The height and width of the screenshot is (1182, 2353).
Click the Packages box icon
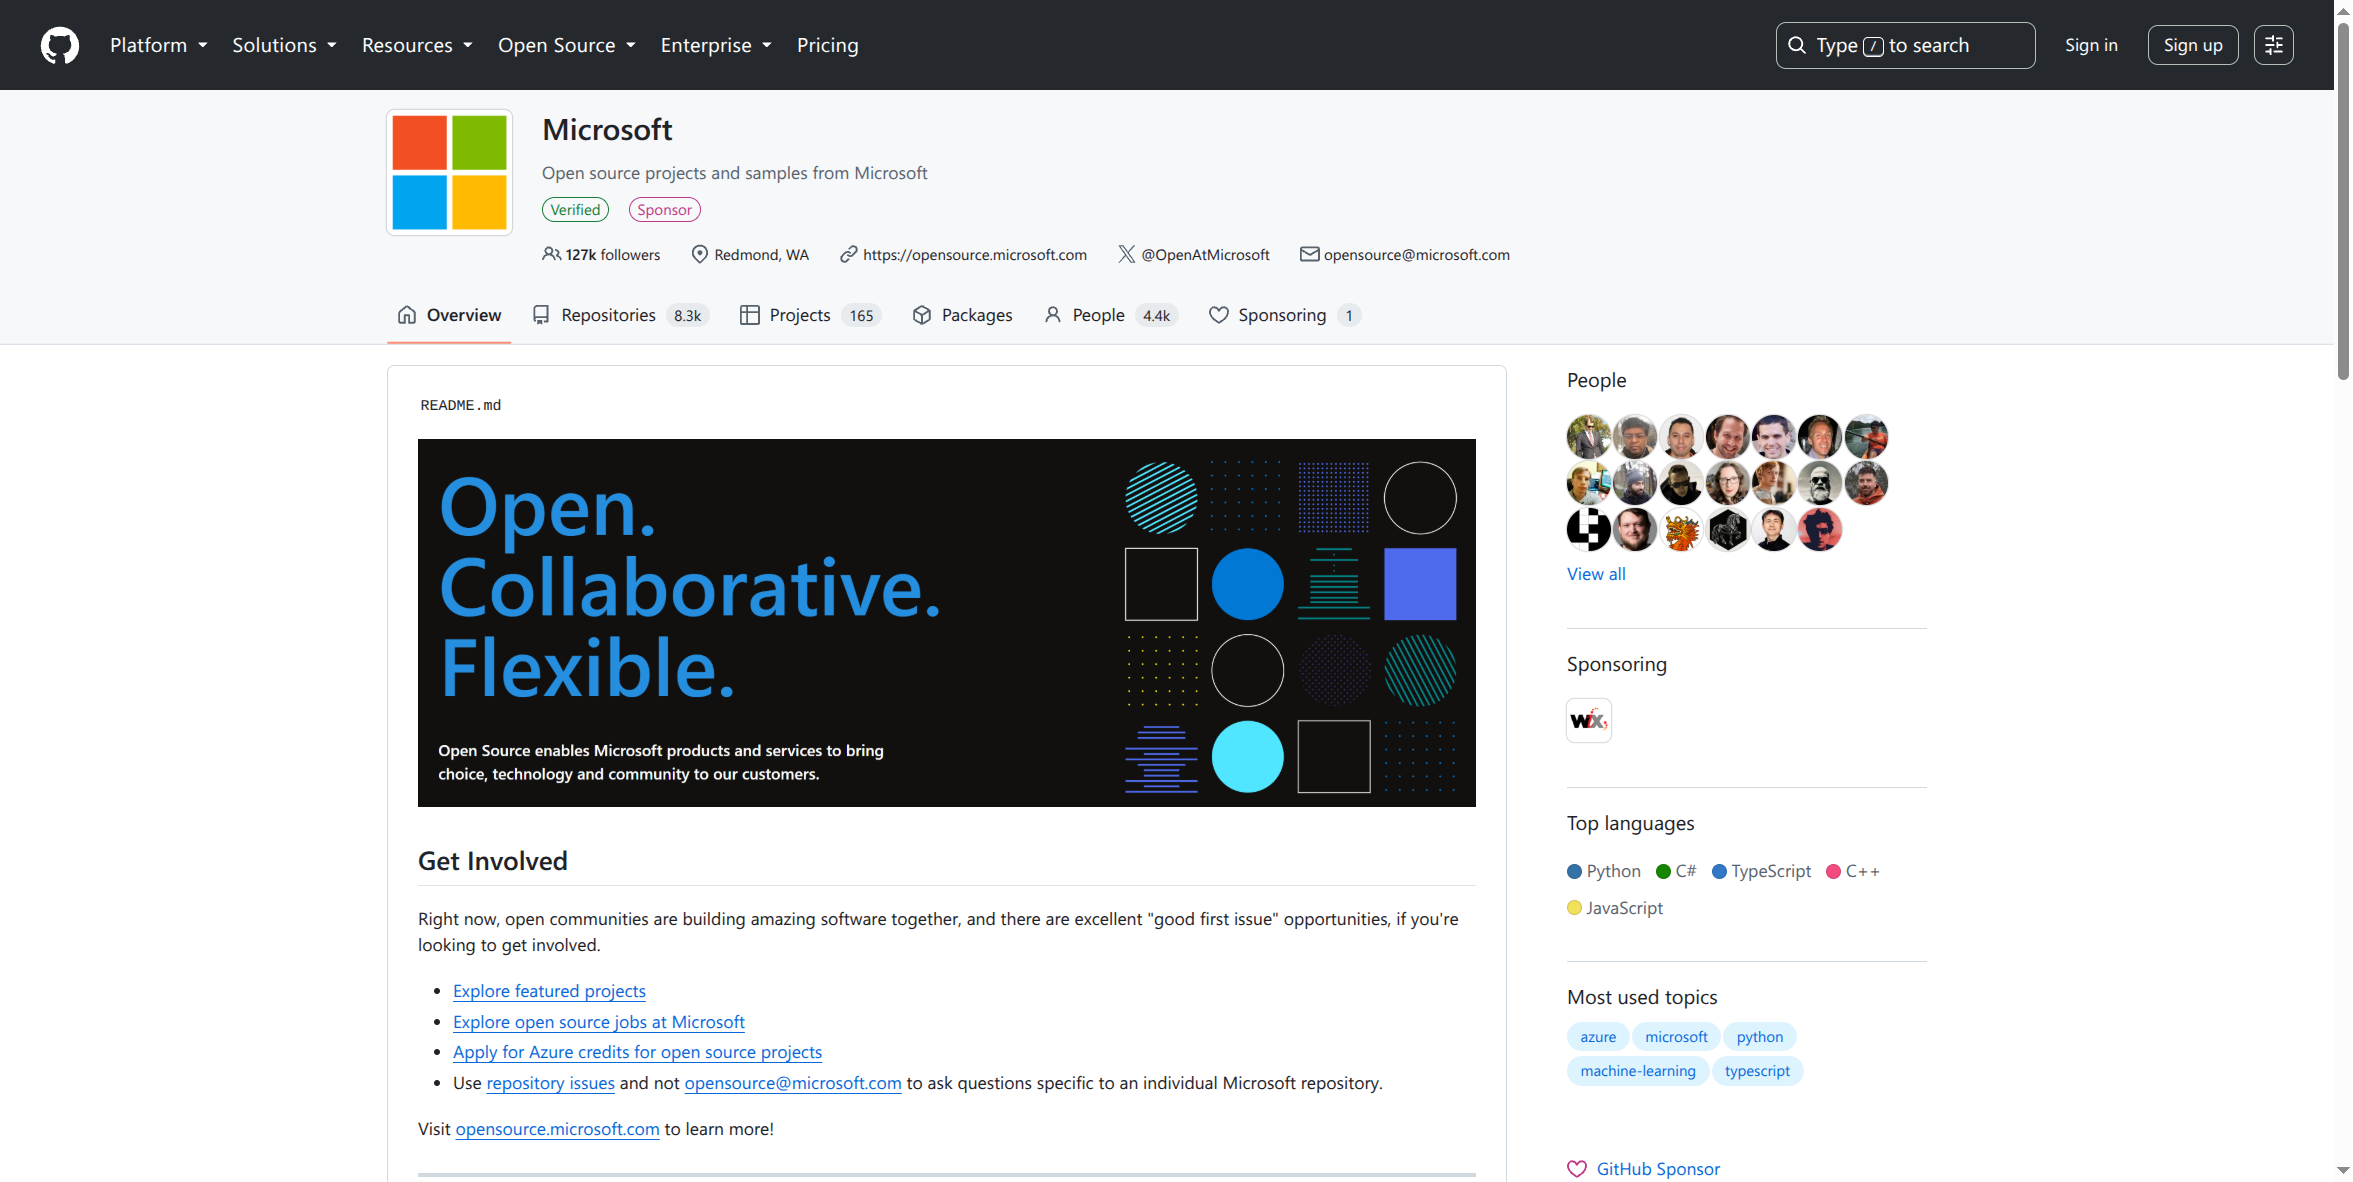pyautogui.click(x=922, y=315)
